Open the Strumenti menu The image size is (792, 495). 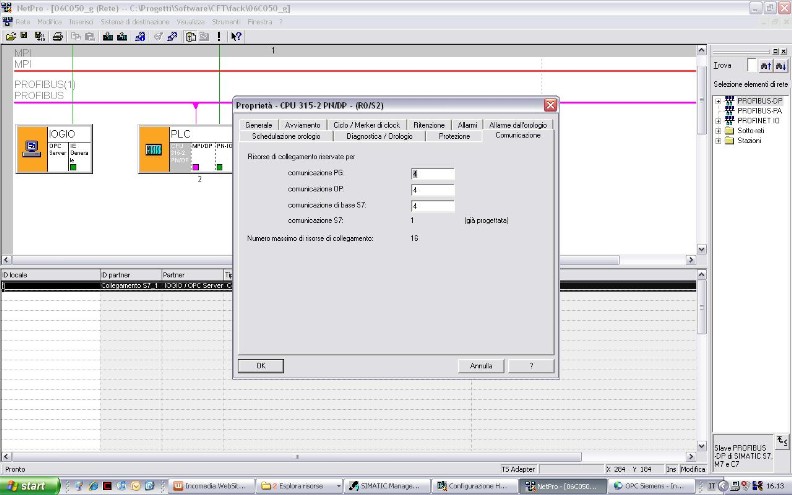click(226, 22)
